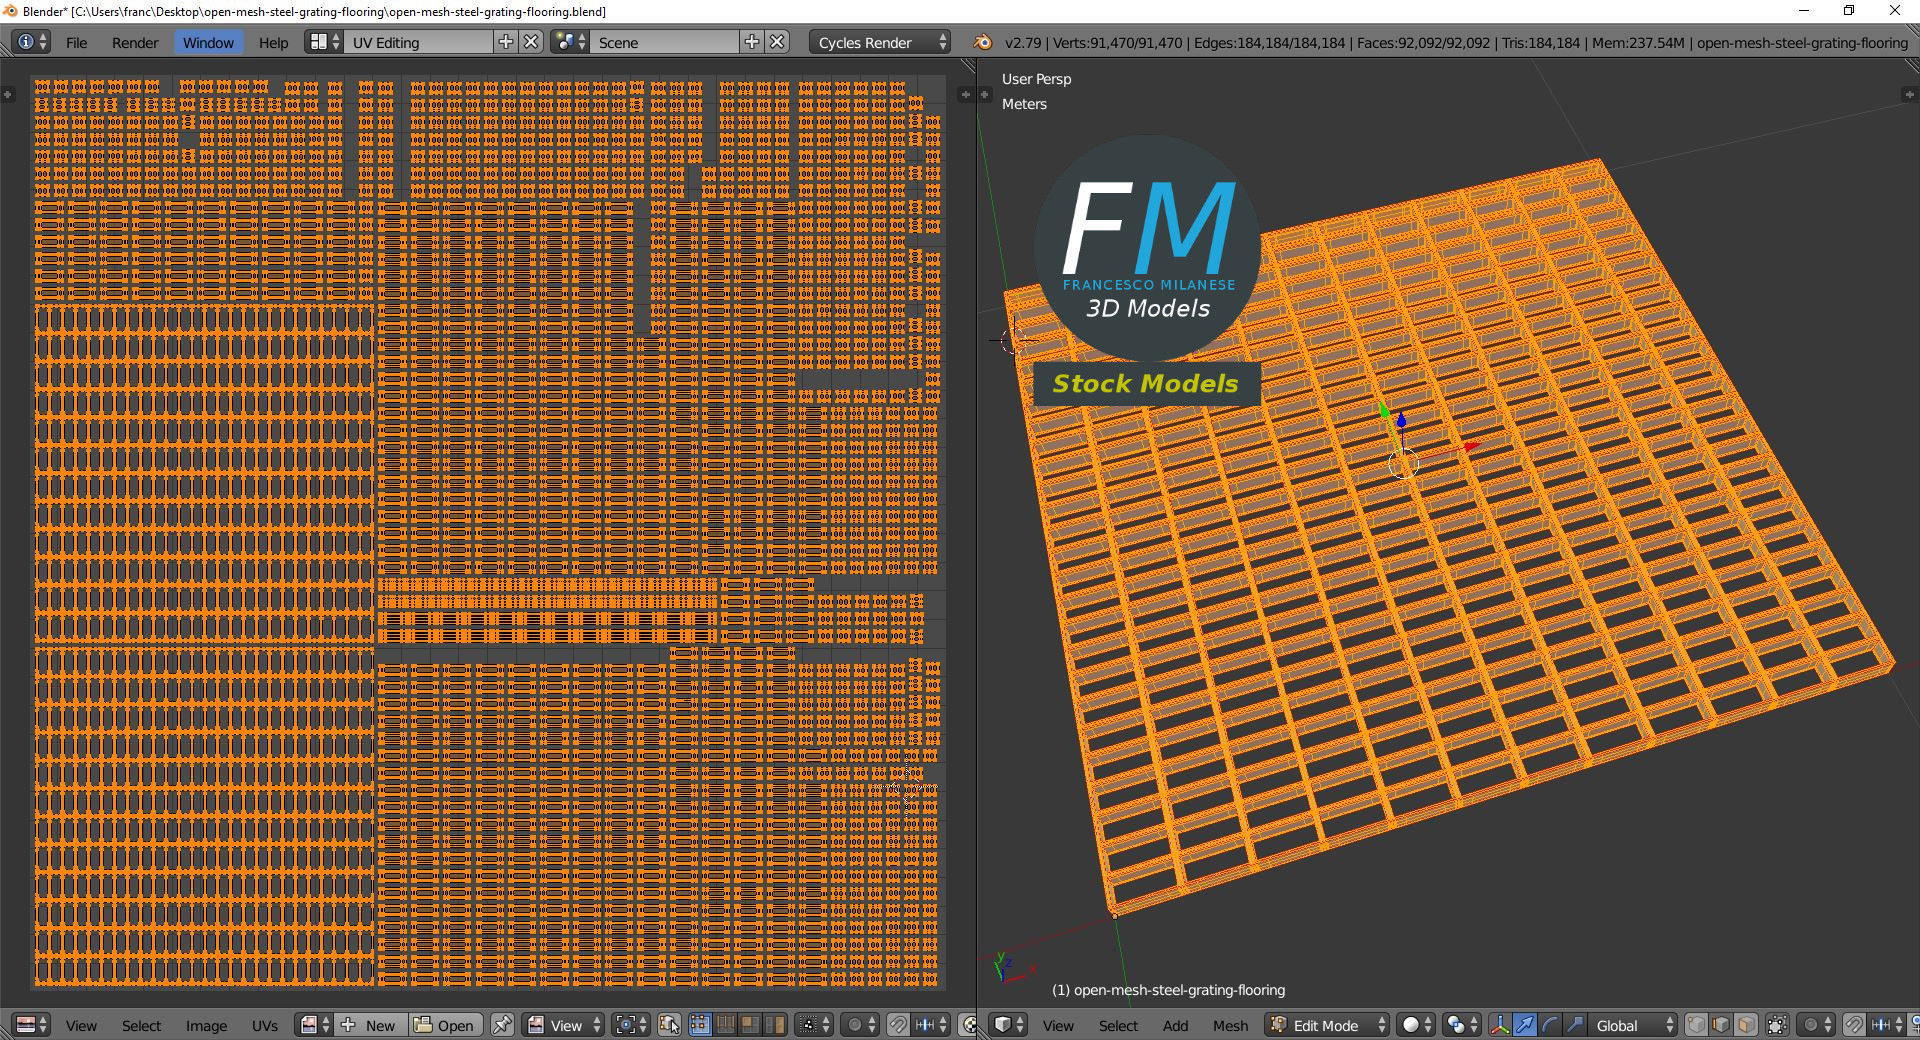Toggle UV and edit mode selection sync
The width and height of the screenshot is (1920, 1040).
(669, 1025)
